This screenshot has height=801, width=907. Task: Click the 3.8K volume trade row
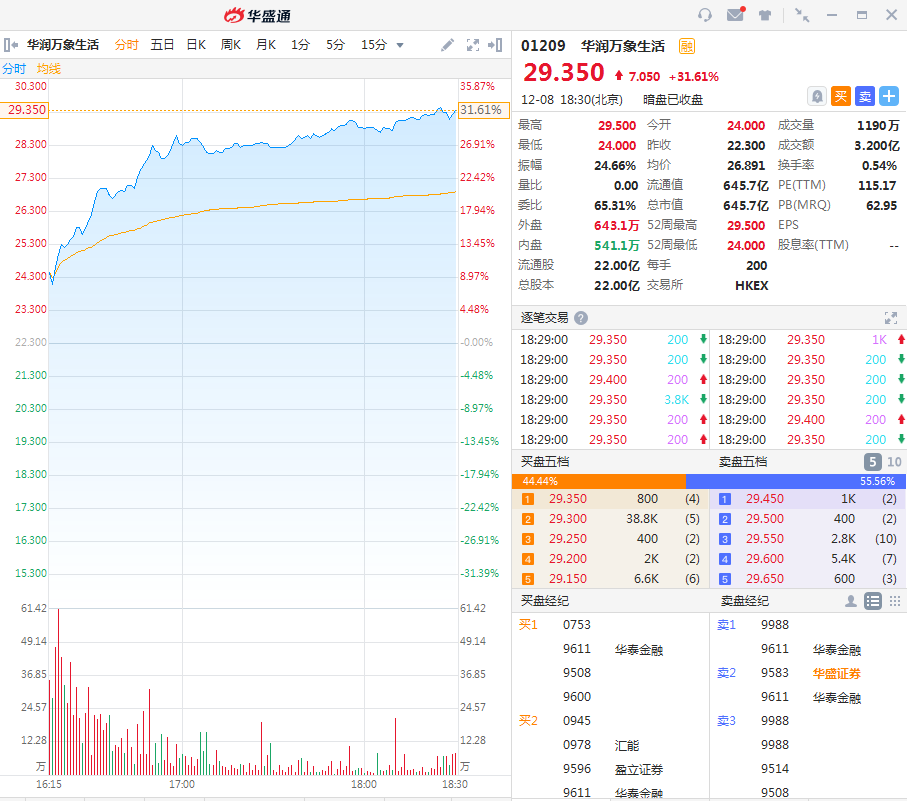(x=610, y=400)
